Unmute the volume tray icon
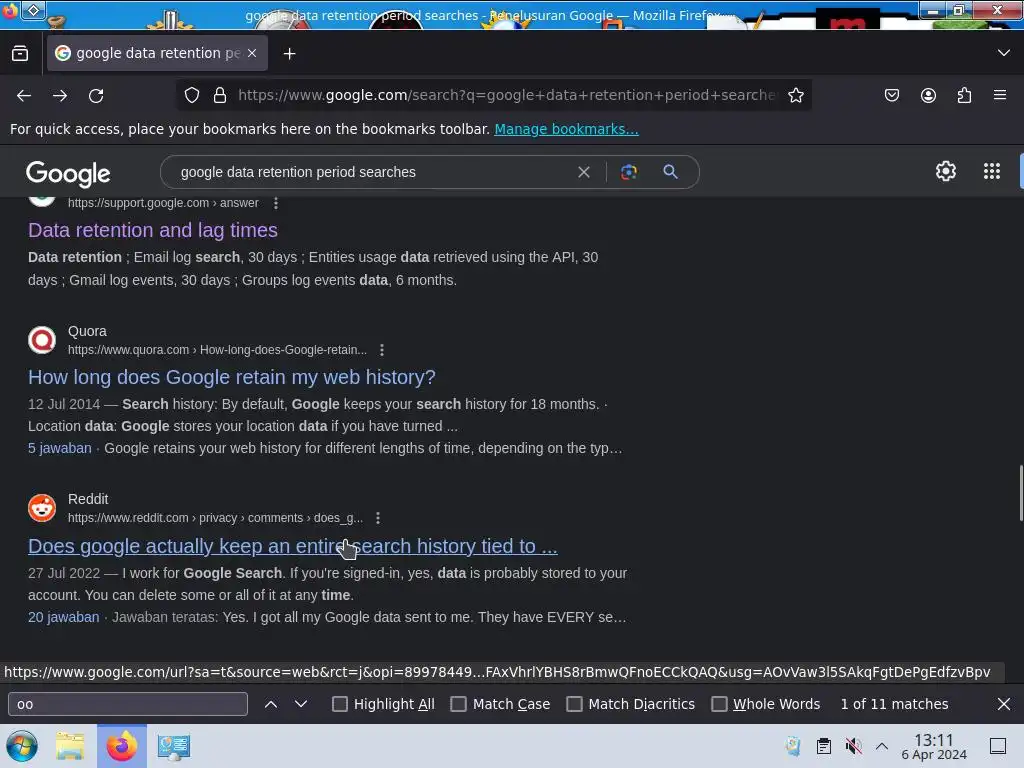This screenshot has width=1024, height=768. pos(853,746)
